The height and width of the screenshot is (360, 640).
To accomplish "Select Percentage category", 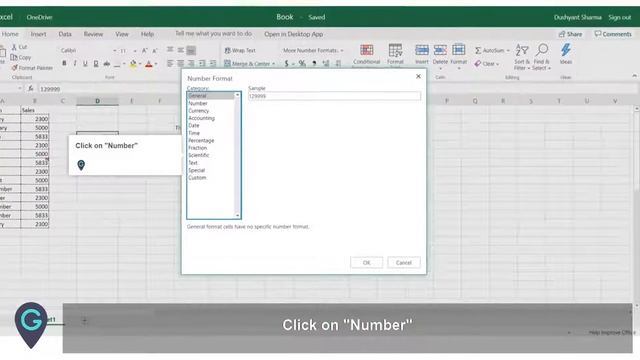I will 201,140.
